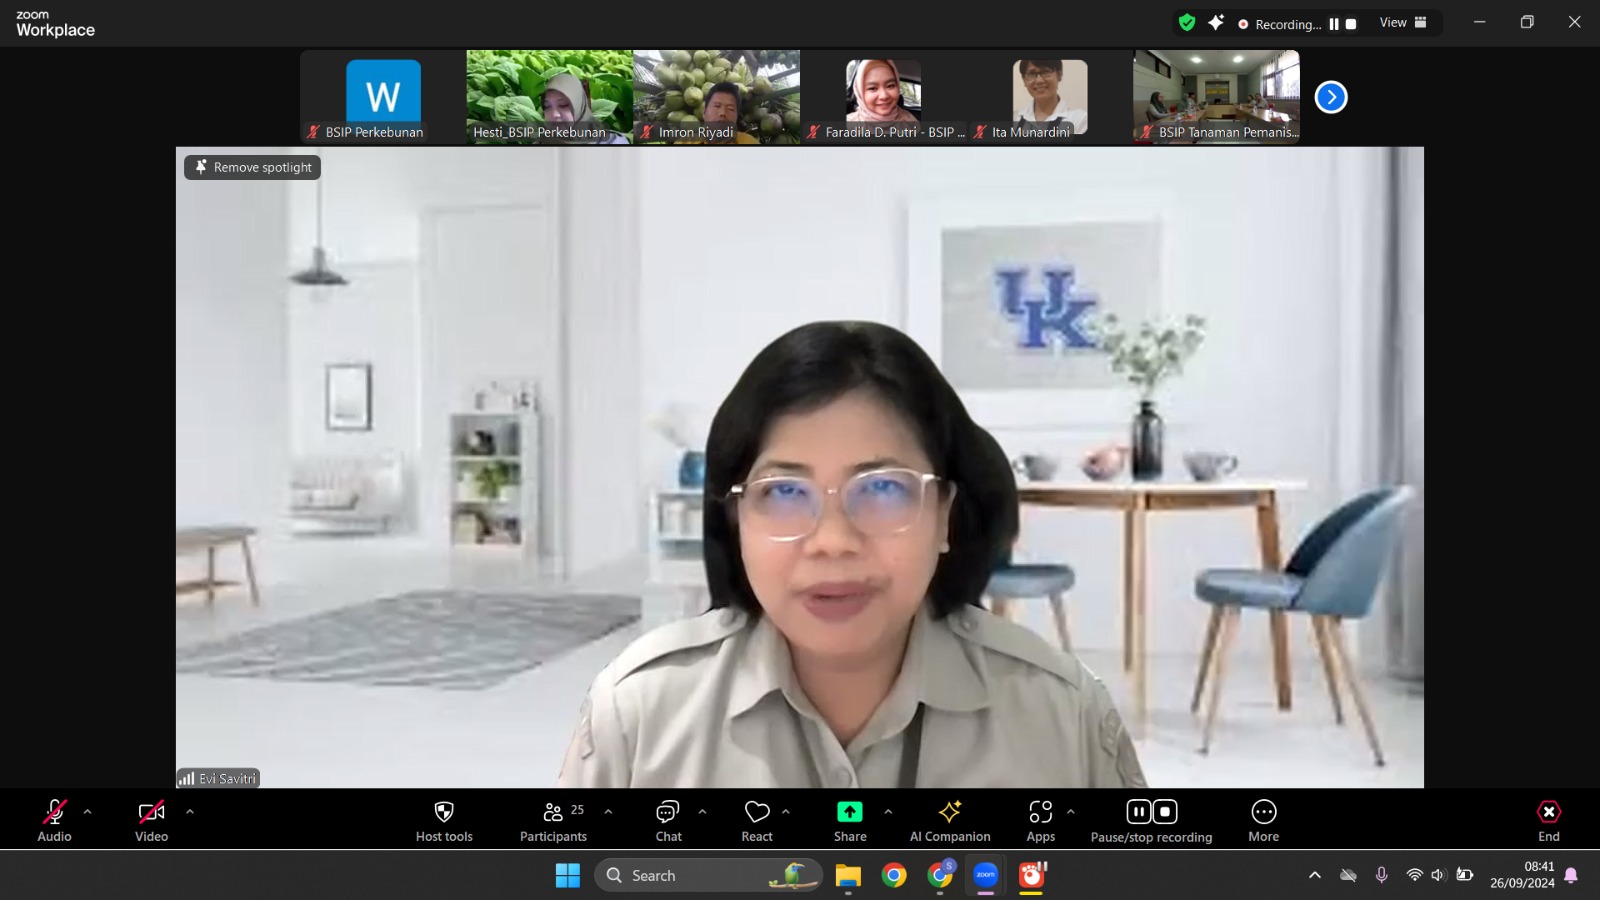Open notifications bell icon
Viewport: 1600px width, 900px height.
(x=1571, y=875)
